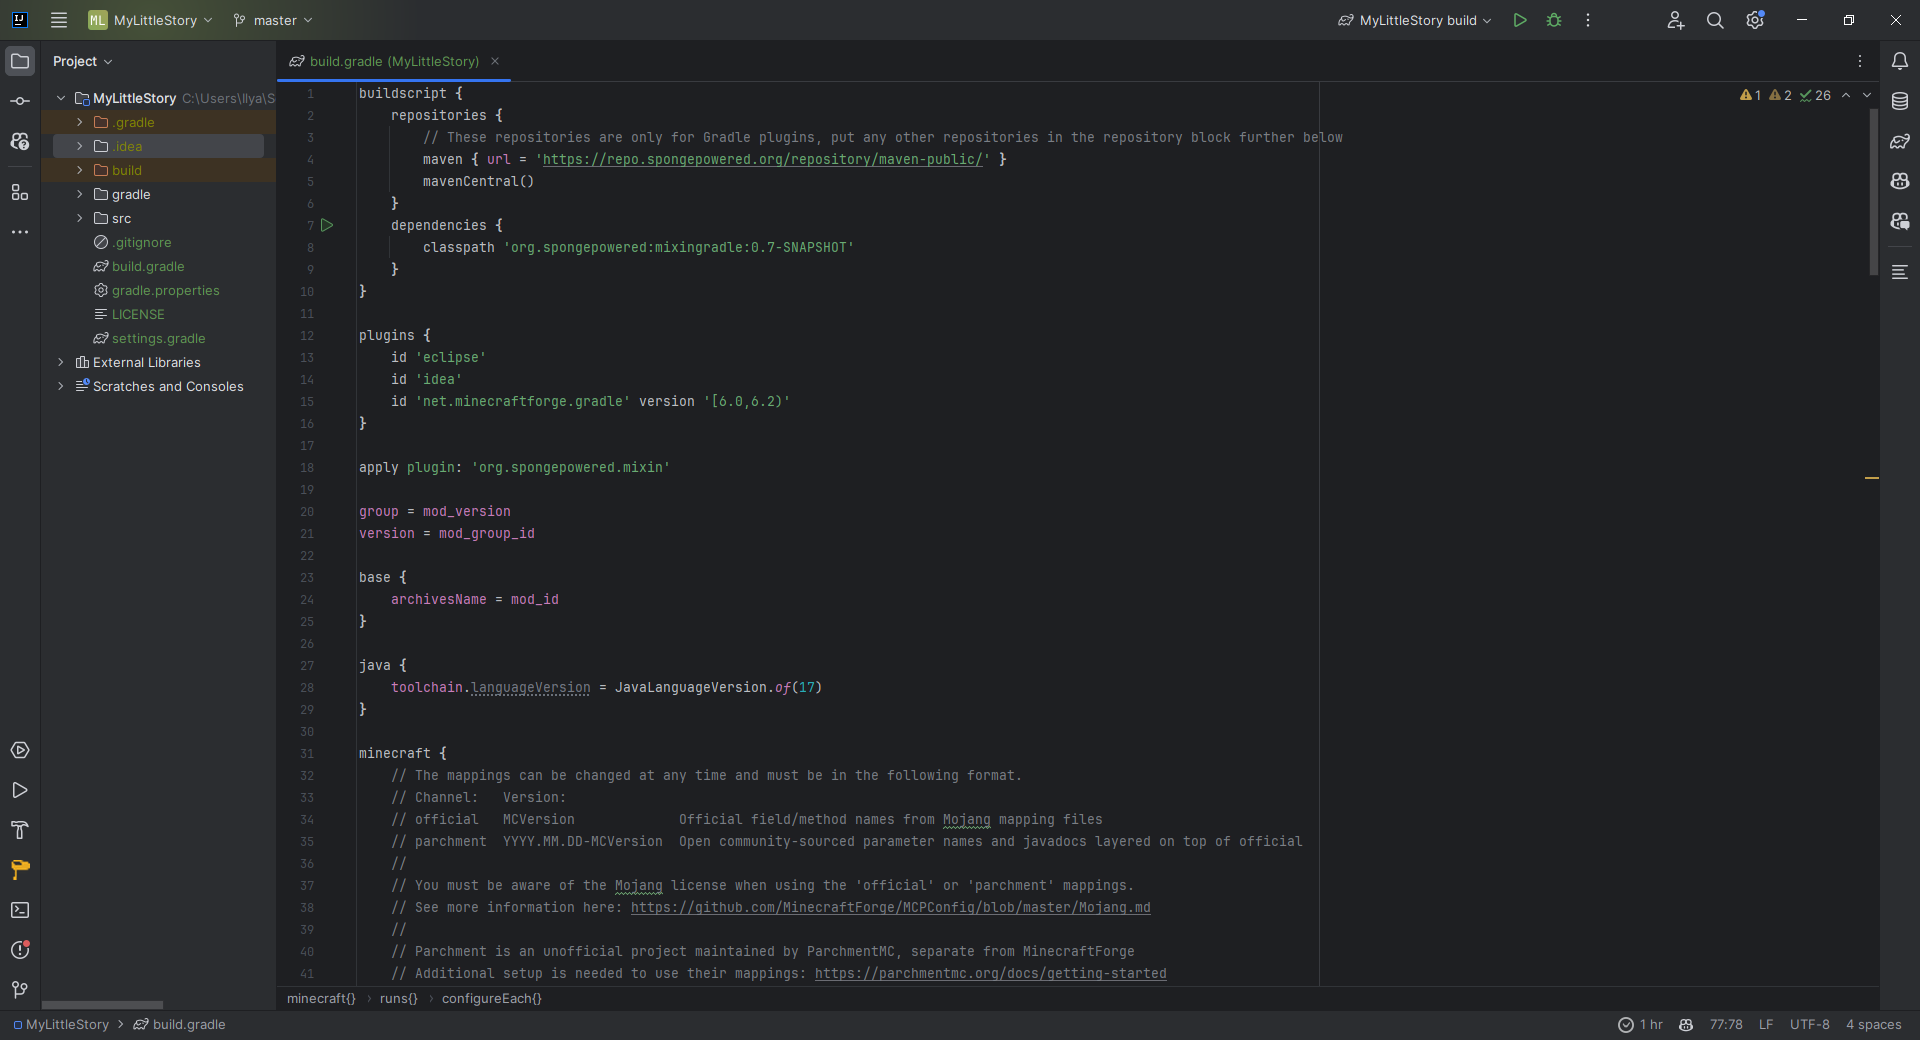
Task: Open the MyLittleStory build configuration dropdown
Action: click(x=1415, y=20)
